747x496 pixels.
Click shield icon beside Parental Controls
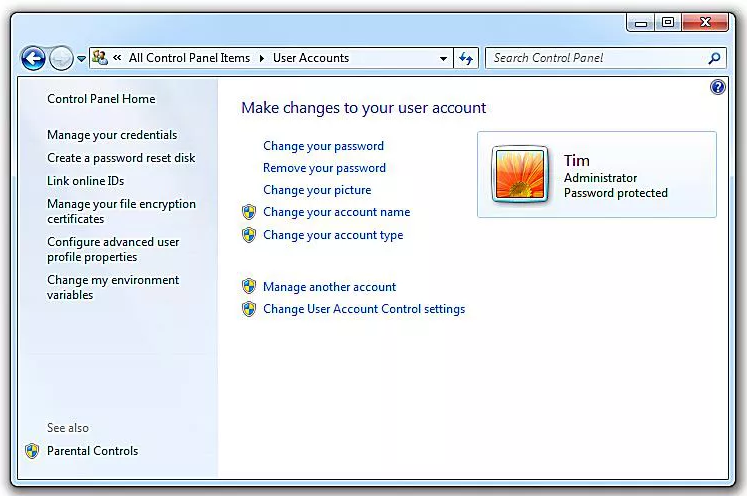pyautogui.click(x=32, y=451)
